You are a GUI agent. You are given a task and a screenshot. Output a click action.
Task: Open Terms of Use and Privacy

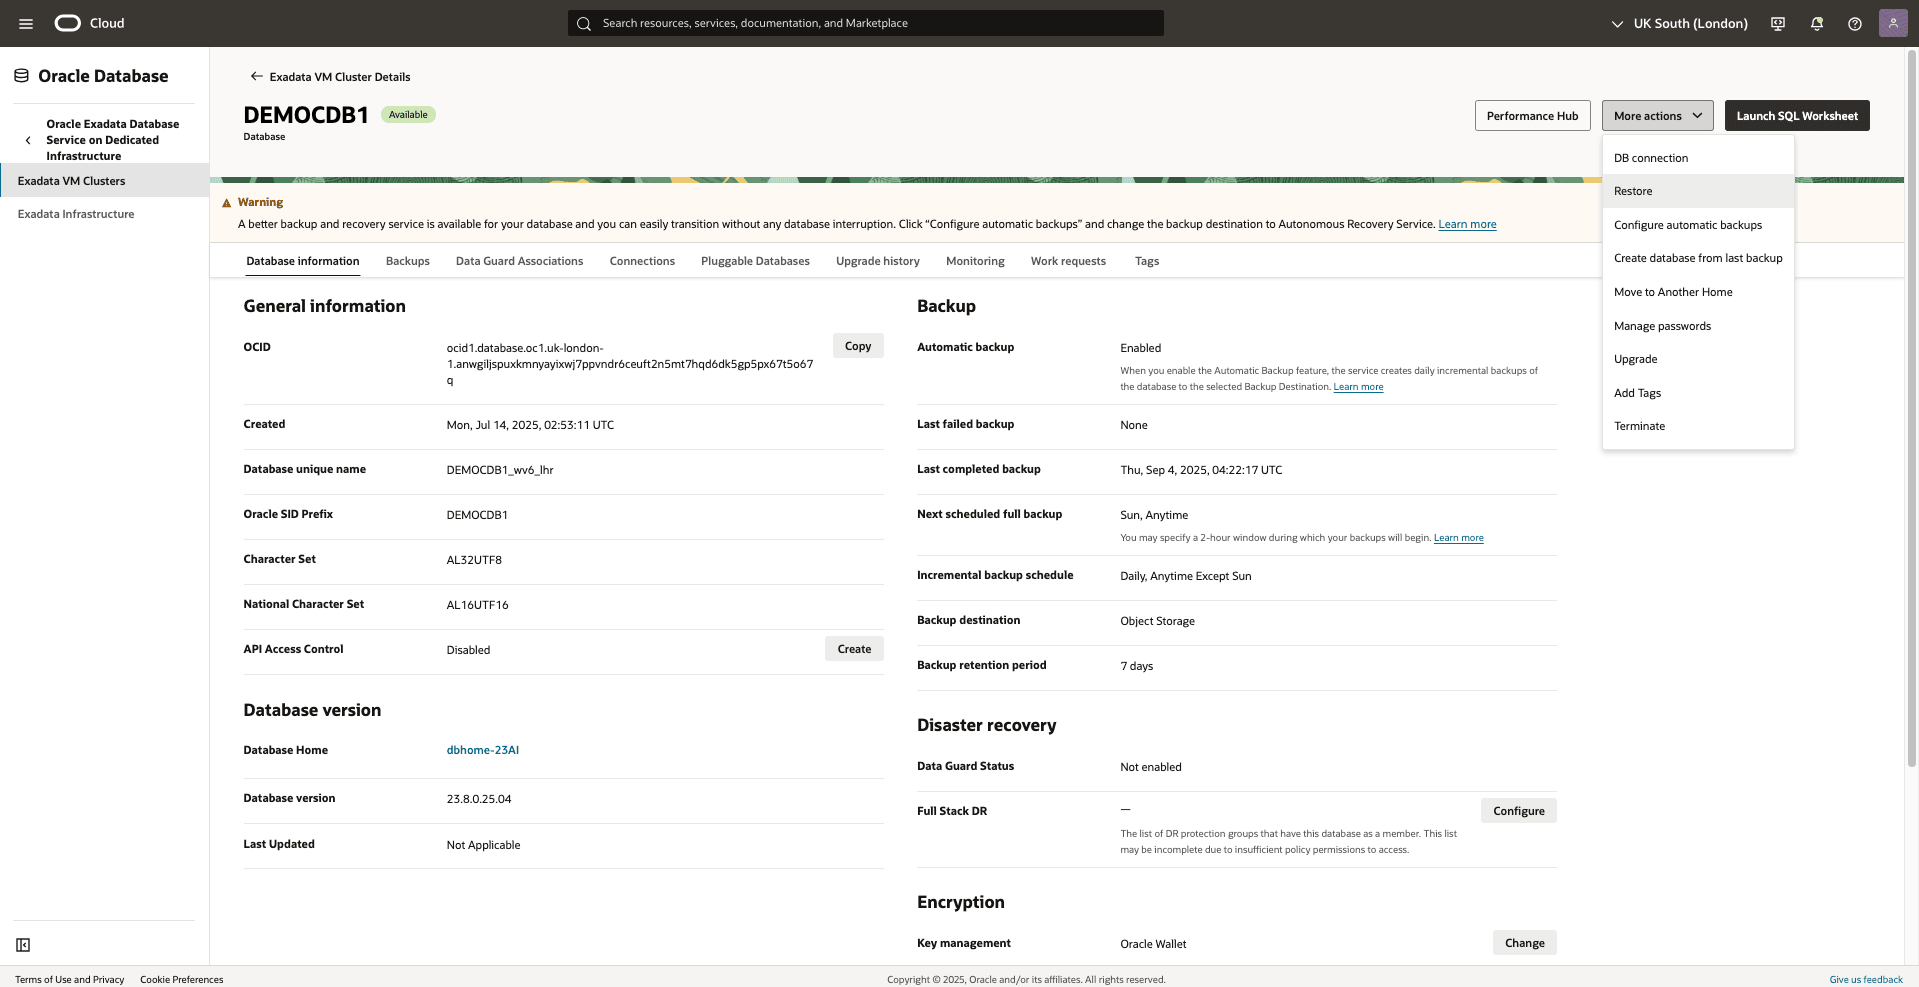coord(70,980)
